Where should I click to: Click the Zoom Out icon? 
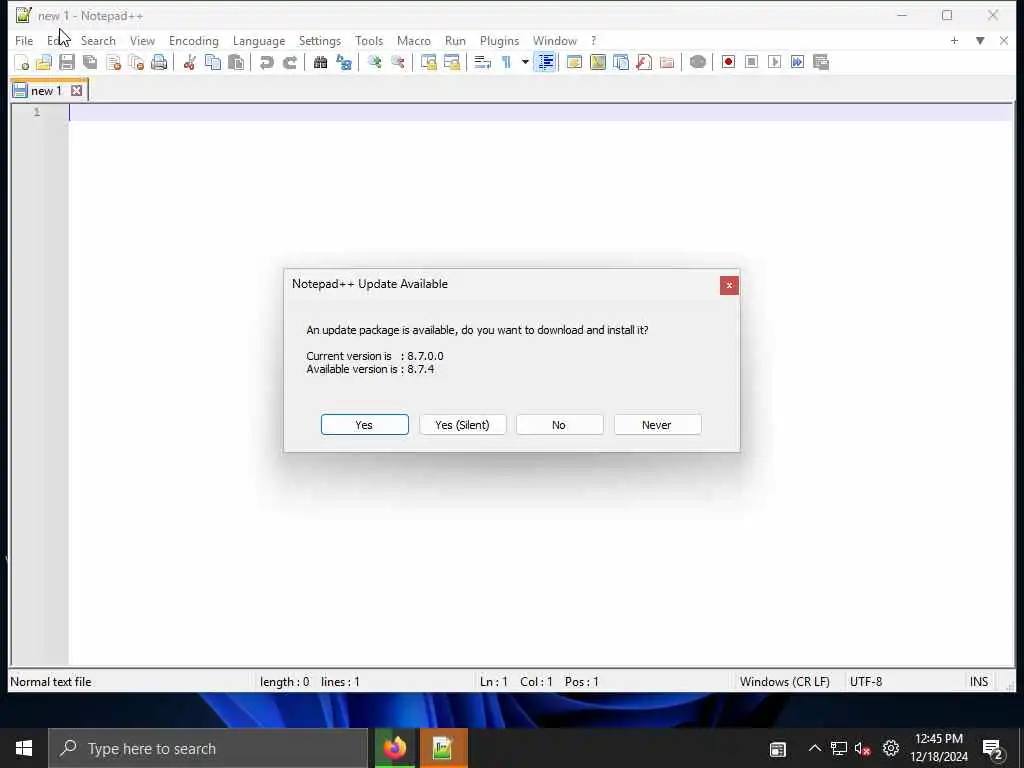pos(397,62)
